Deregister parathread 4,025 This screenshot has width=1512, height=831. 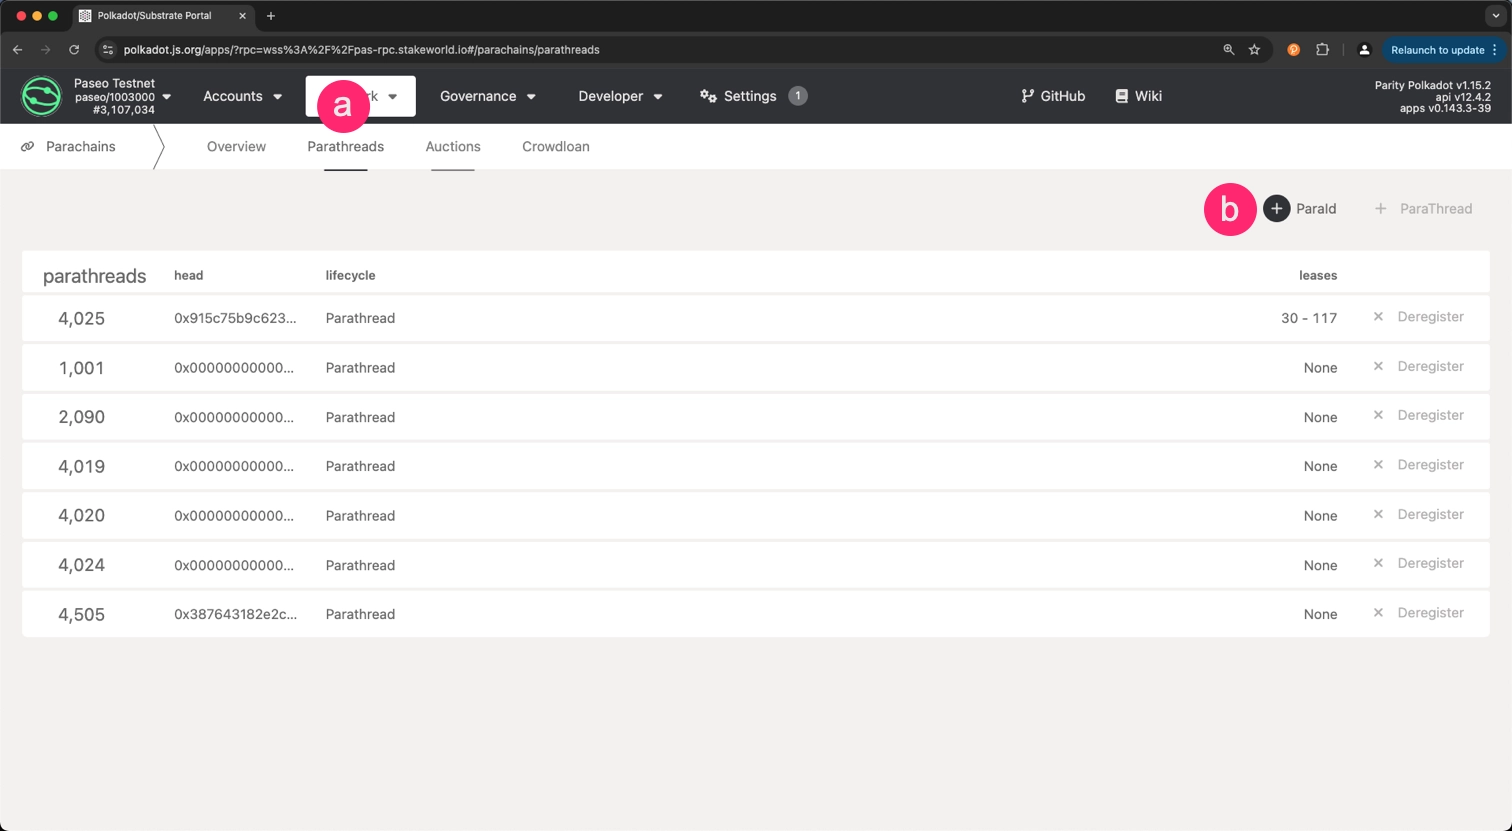[1418, 317]
